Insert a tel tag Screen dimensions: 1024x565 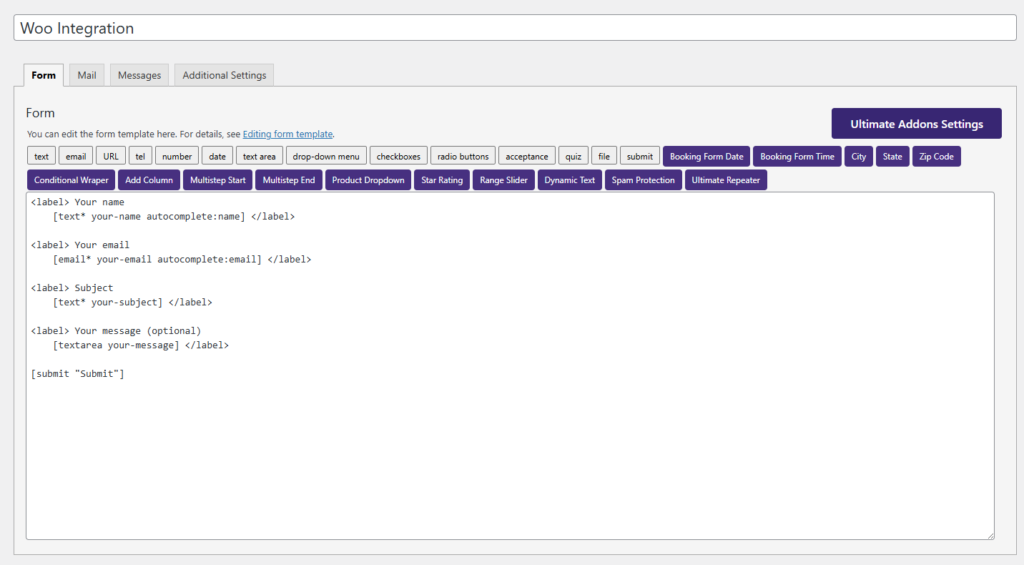(x=140, y=156)
